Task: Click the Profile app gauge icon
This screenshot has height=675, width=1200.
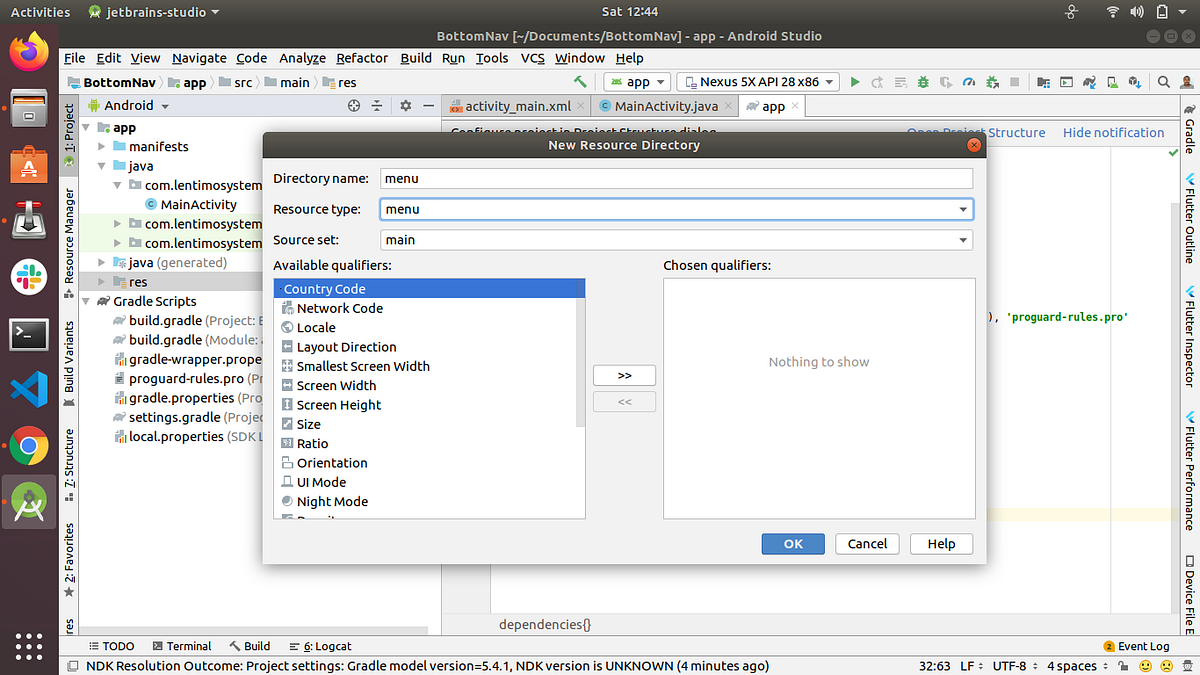Action: (x=969, y=82)
